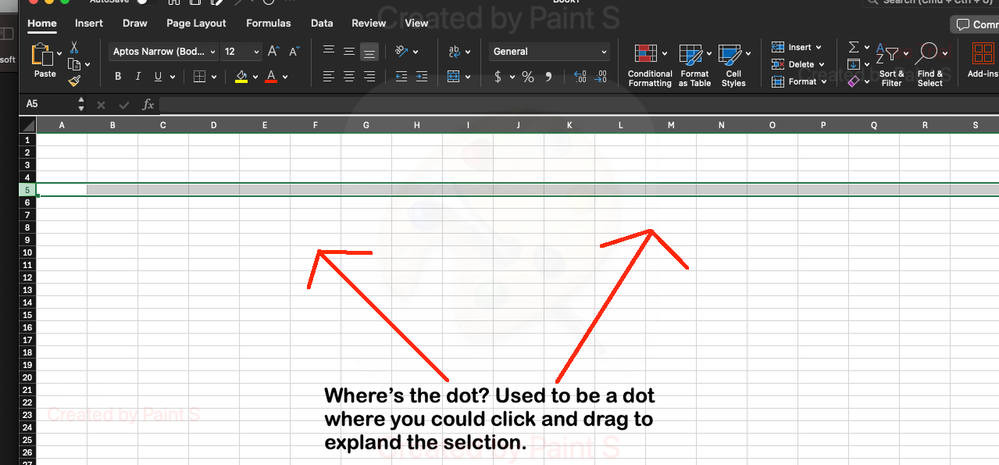Viewport: 999px width, 465px height.
Task: Align text horizontally to the right
Action: [369, 76]
